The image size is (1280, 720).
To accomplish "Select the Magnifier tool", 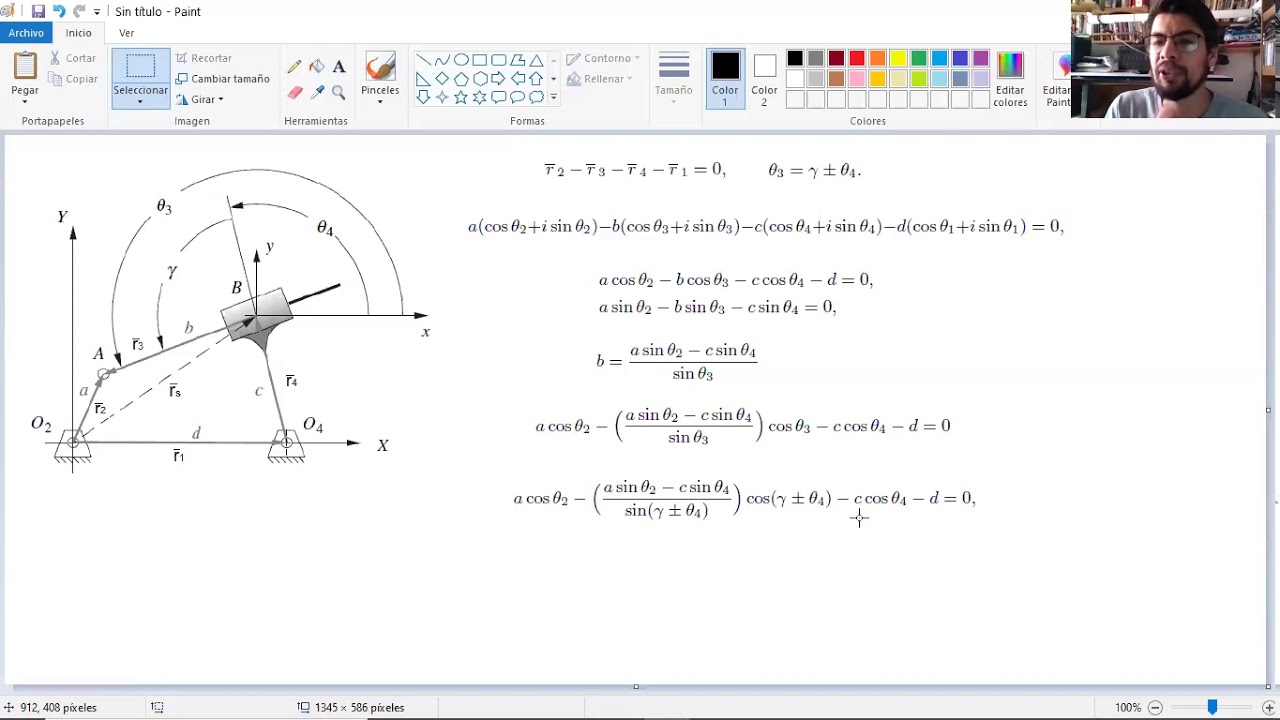I will (x=338, y=92).
